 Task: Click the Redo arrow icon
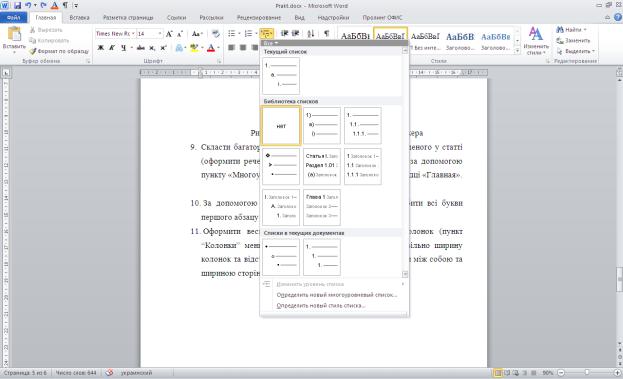pyautogui.click(x=43, y=6)
